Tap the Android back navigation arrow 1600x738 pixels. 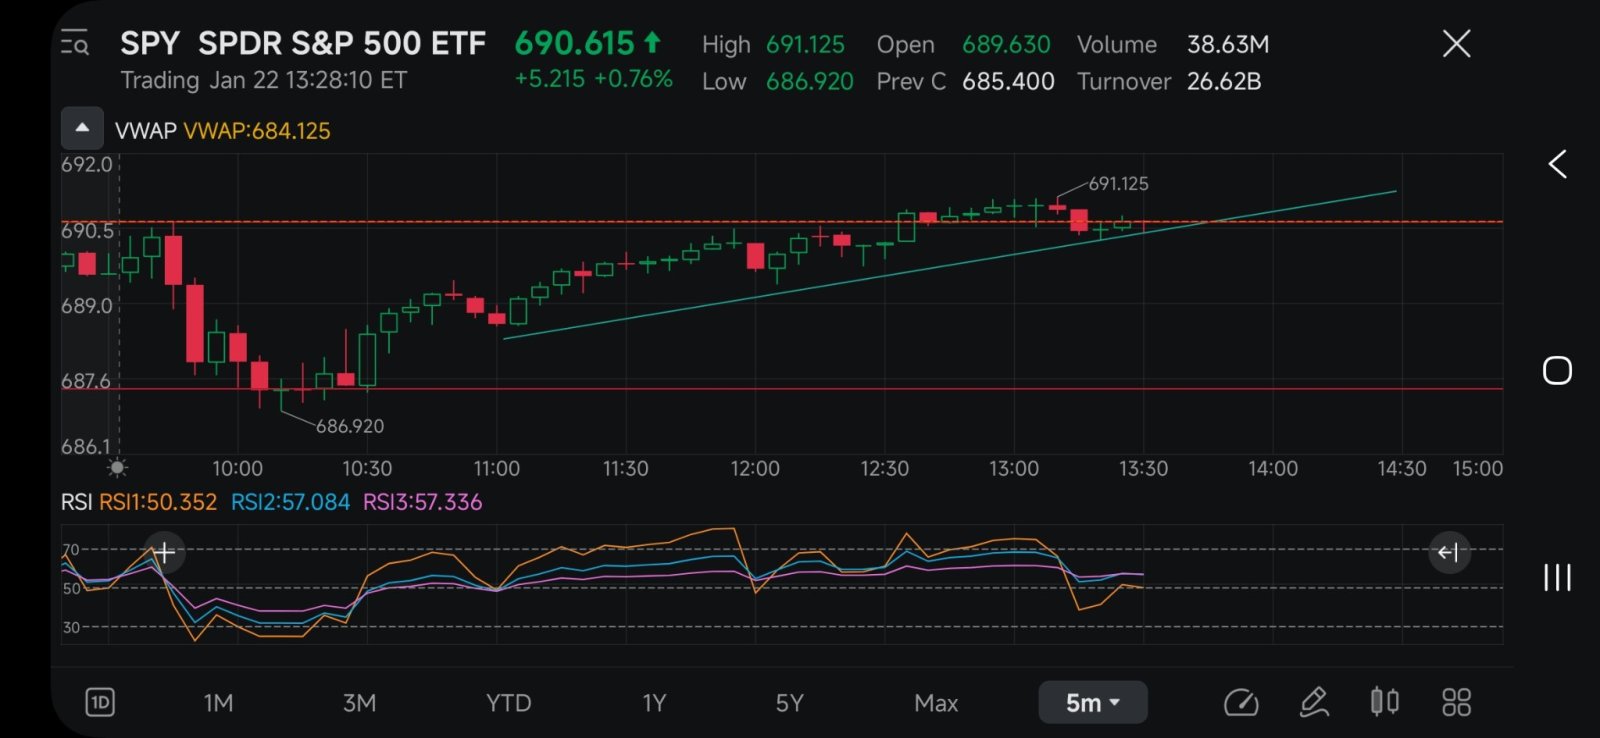click(x=1557, y=164)
